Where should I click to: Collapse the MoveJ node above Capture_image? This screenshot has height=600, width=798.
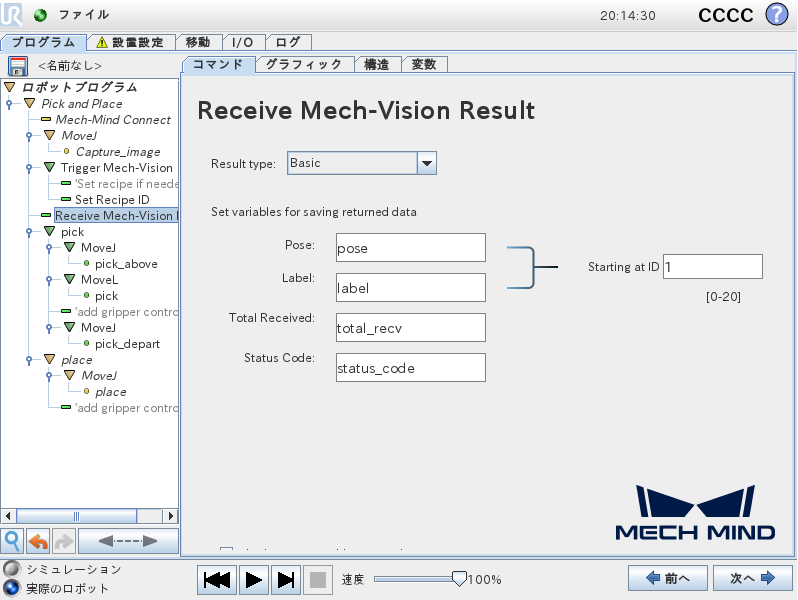click(49, 135)
